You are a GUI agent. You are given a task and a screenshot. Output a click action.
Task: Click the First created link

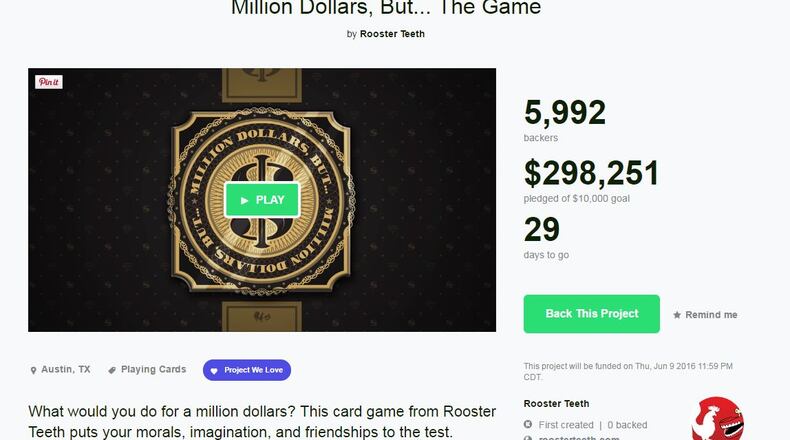click(565, 425)
